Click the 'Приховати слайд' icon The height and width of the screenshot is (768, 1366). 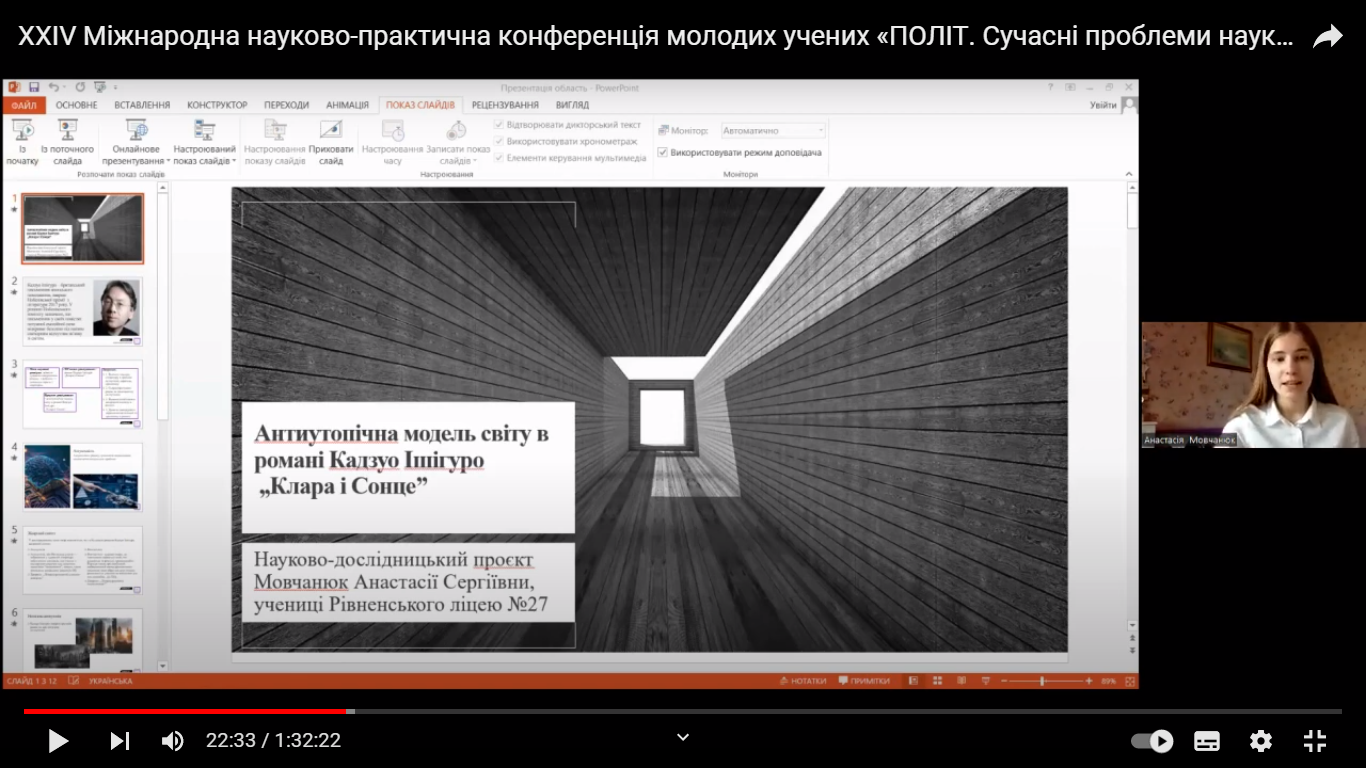(331, 131)
